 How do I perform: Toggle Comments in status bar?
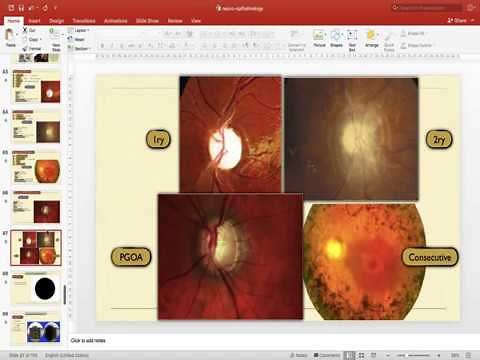(x=327, y=355)
